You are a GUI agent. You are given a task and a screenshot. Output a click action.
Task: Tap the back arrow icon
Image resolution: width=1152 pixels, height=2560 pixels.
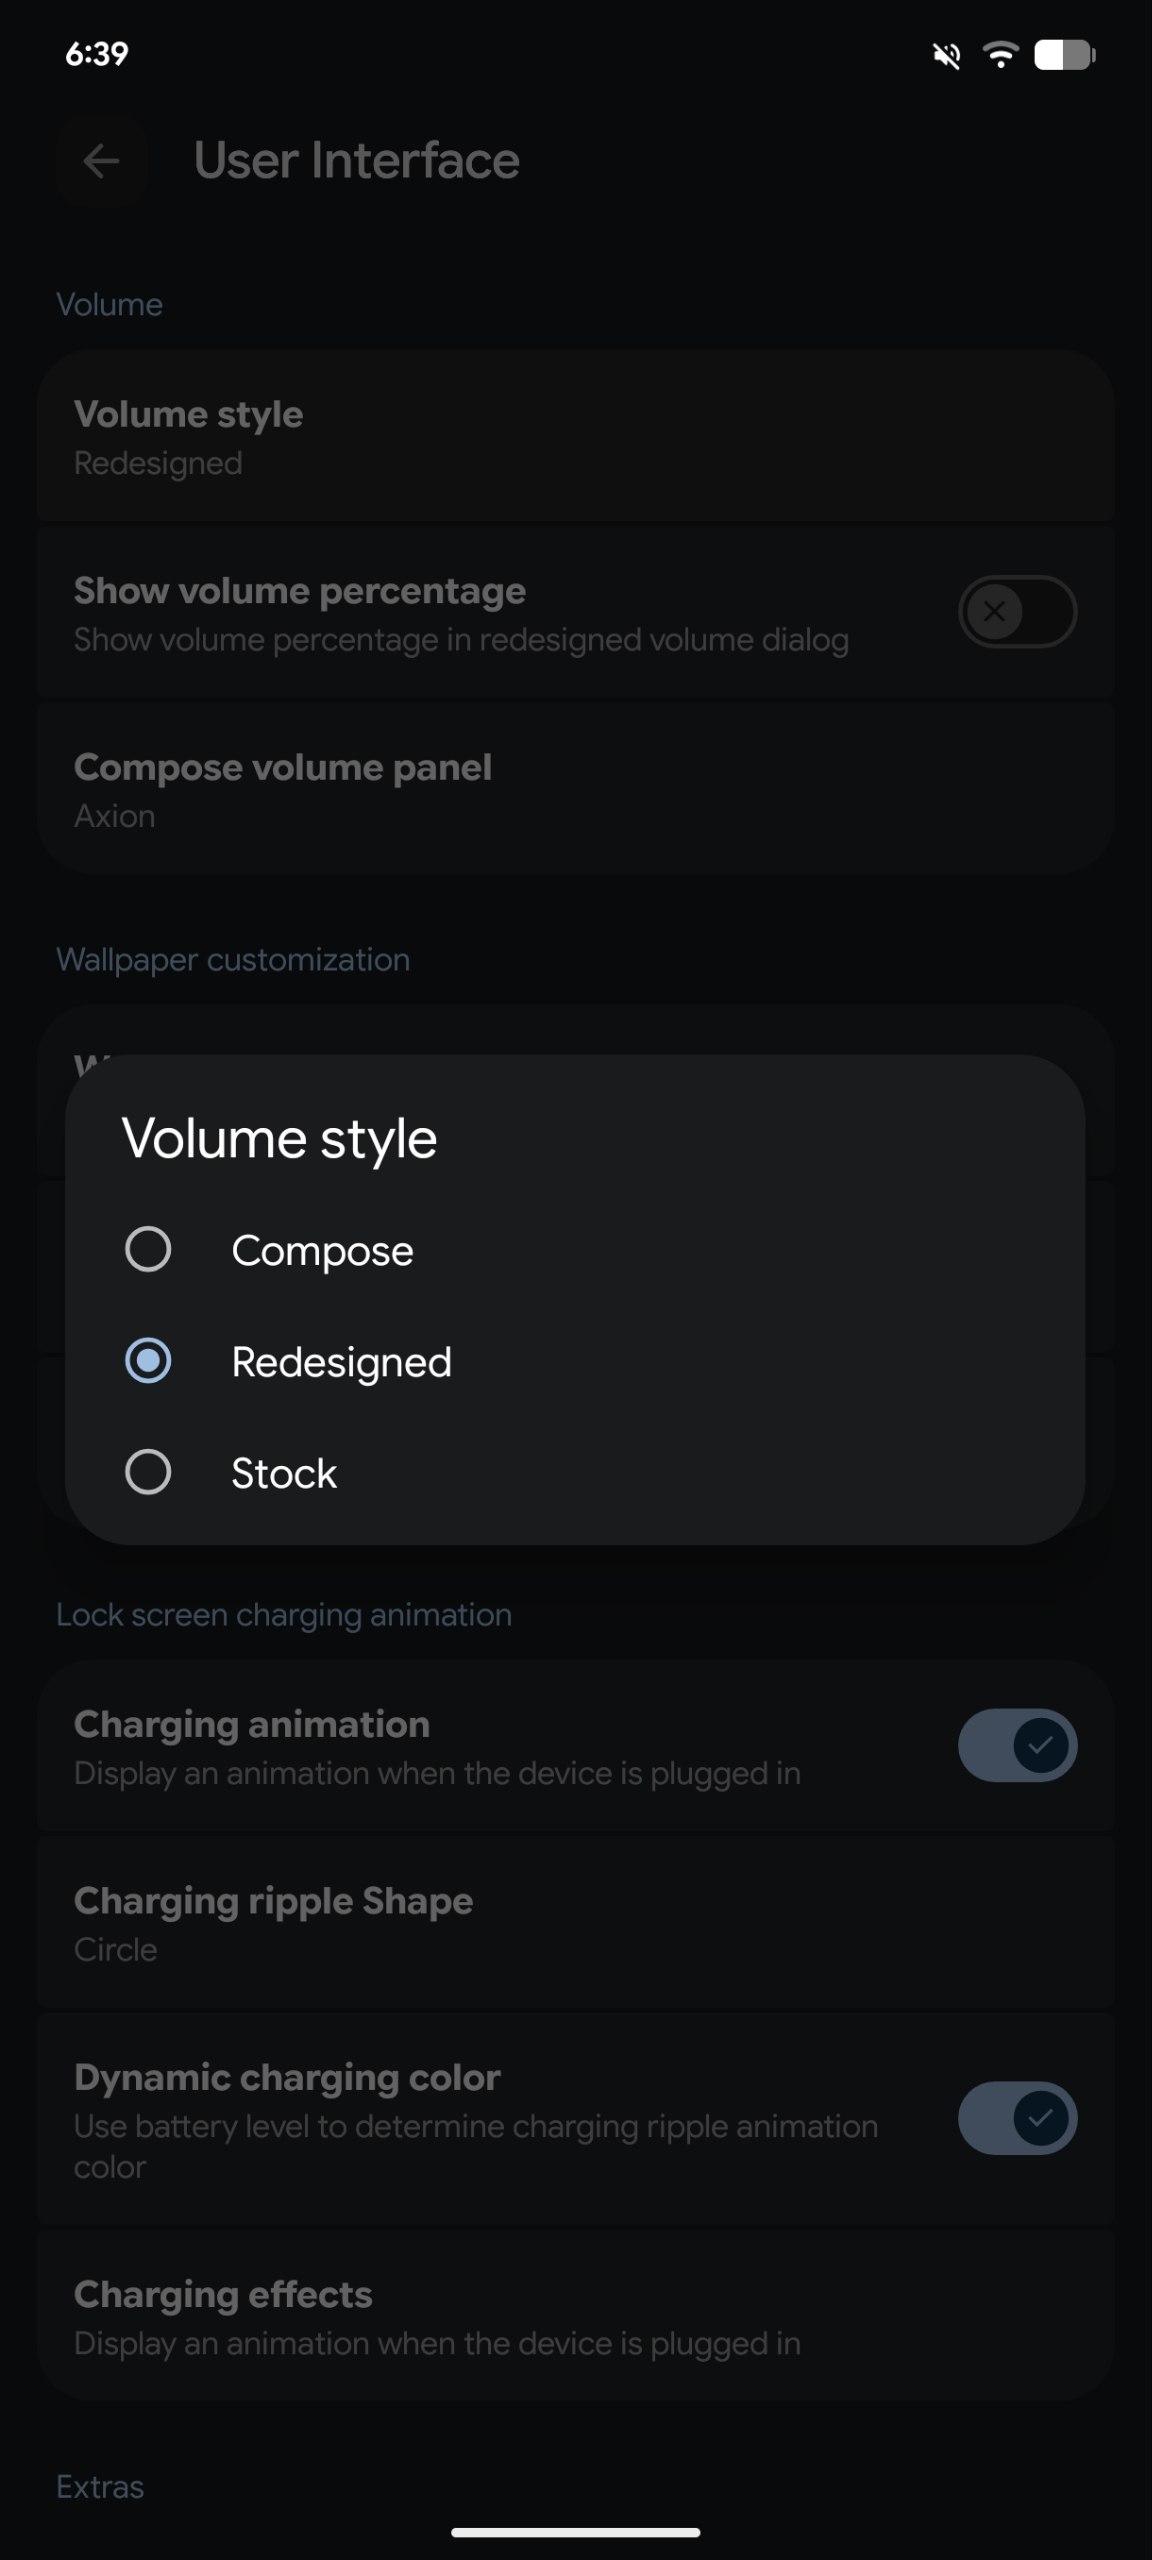point(101,161)
